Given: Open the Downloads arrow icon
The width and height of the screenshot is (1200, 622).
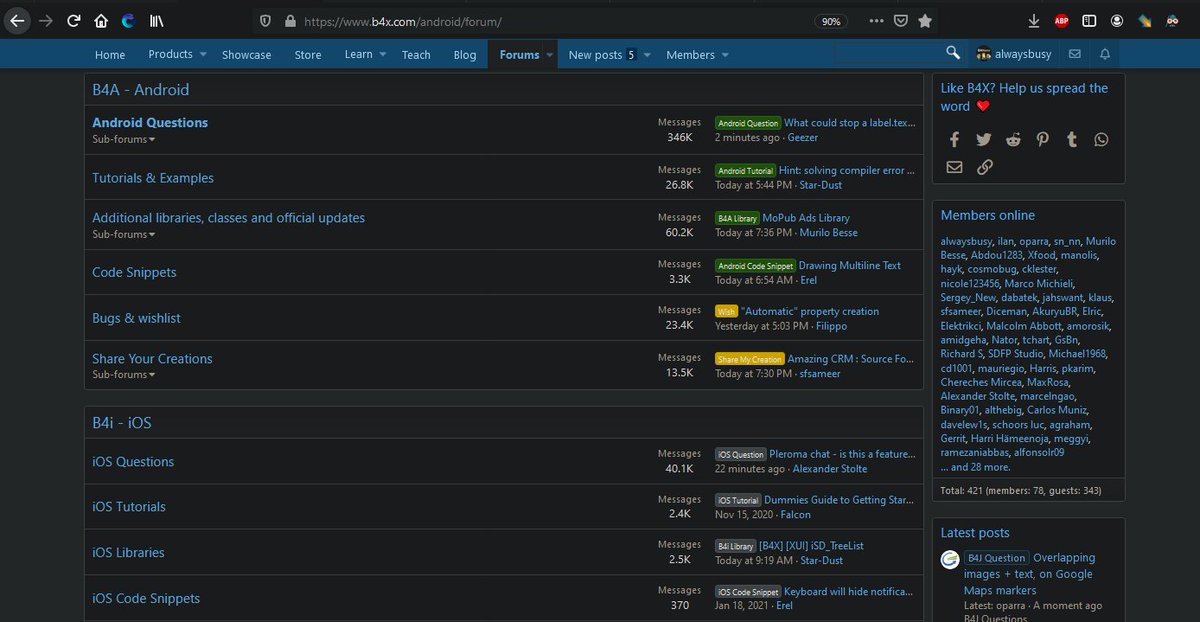Looking at the screenshot, I should [x=1034, y=20].
